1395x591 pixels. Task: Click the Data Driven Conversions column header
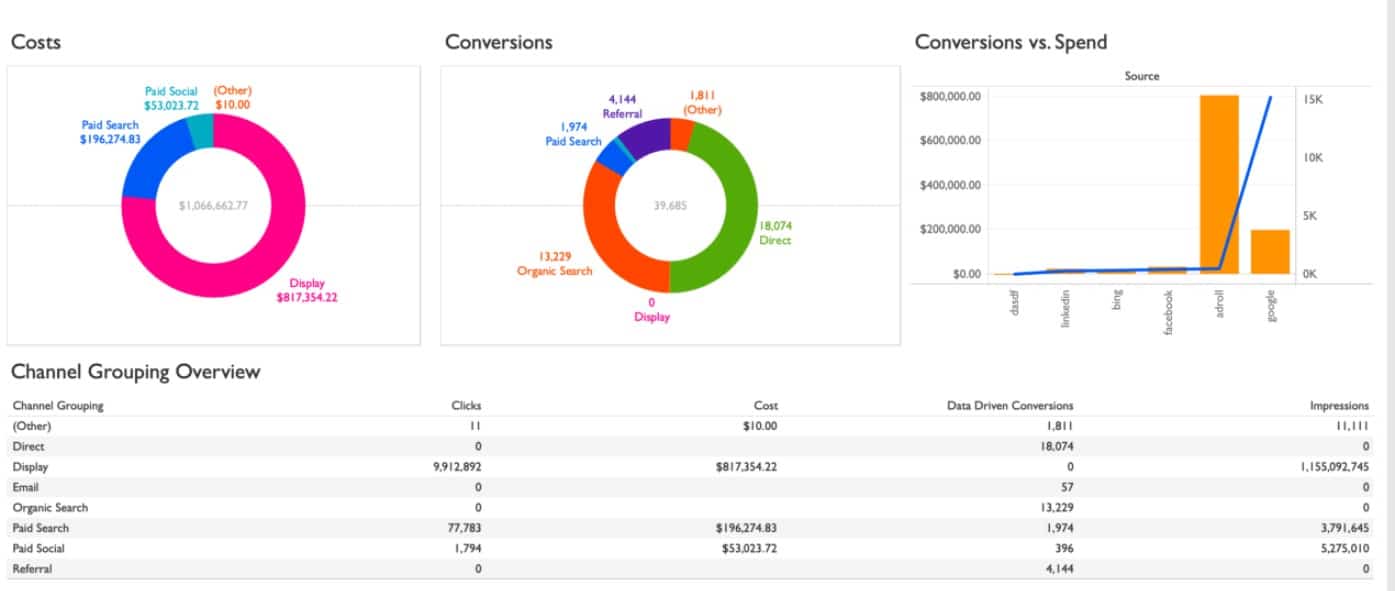(x=1010, y=406)
